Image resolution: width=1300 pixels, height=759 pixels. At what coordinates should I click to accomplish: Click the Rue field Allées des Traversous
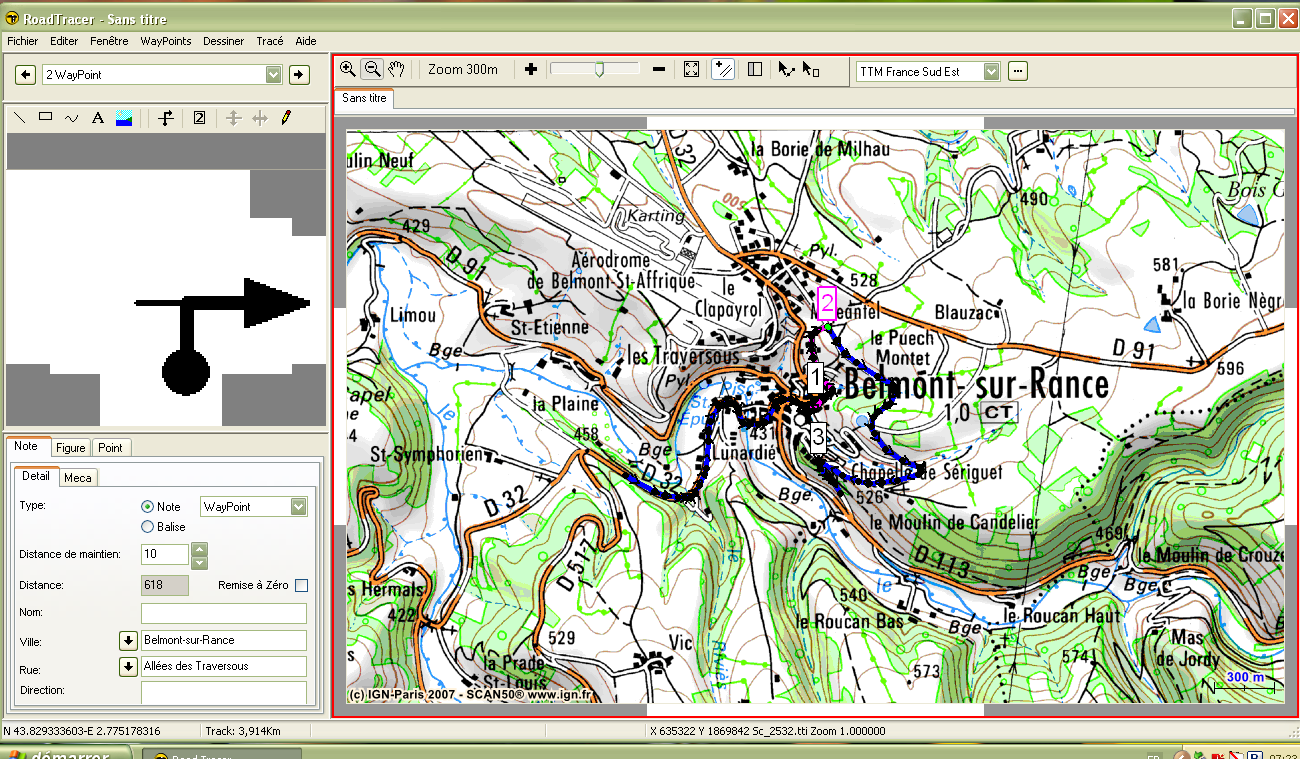(224, 666)
